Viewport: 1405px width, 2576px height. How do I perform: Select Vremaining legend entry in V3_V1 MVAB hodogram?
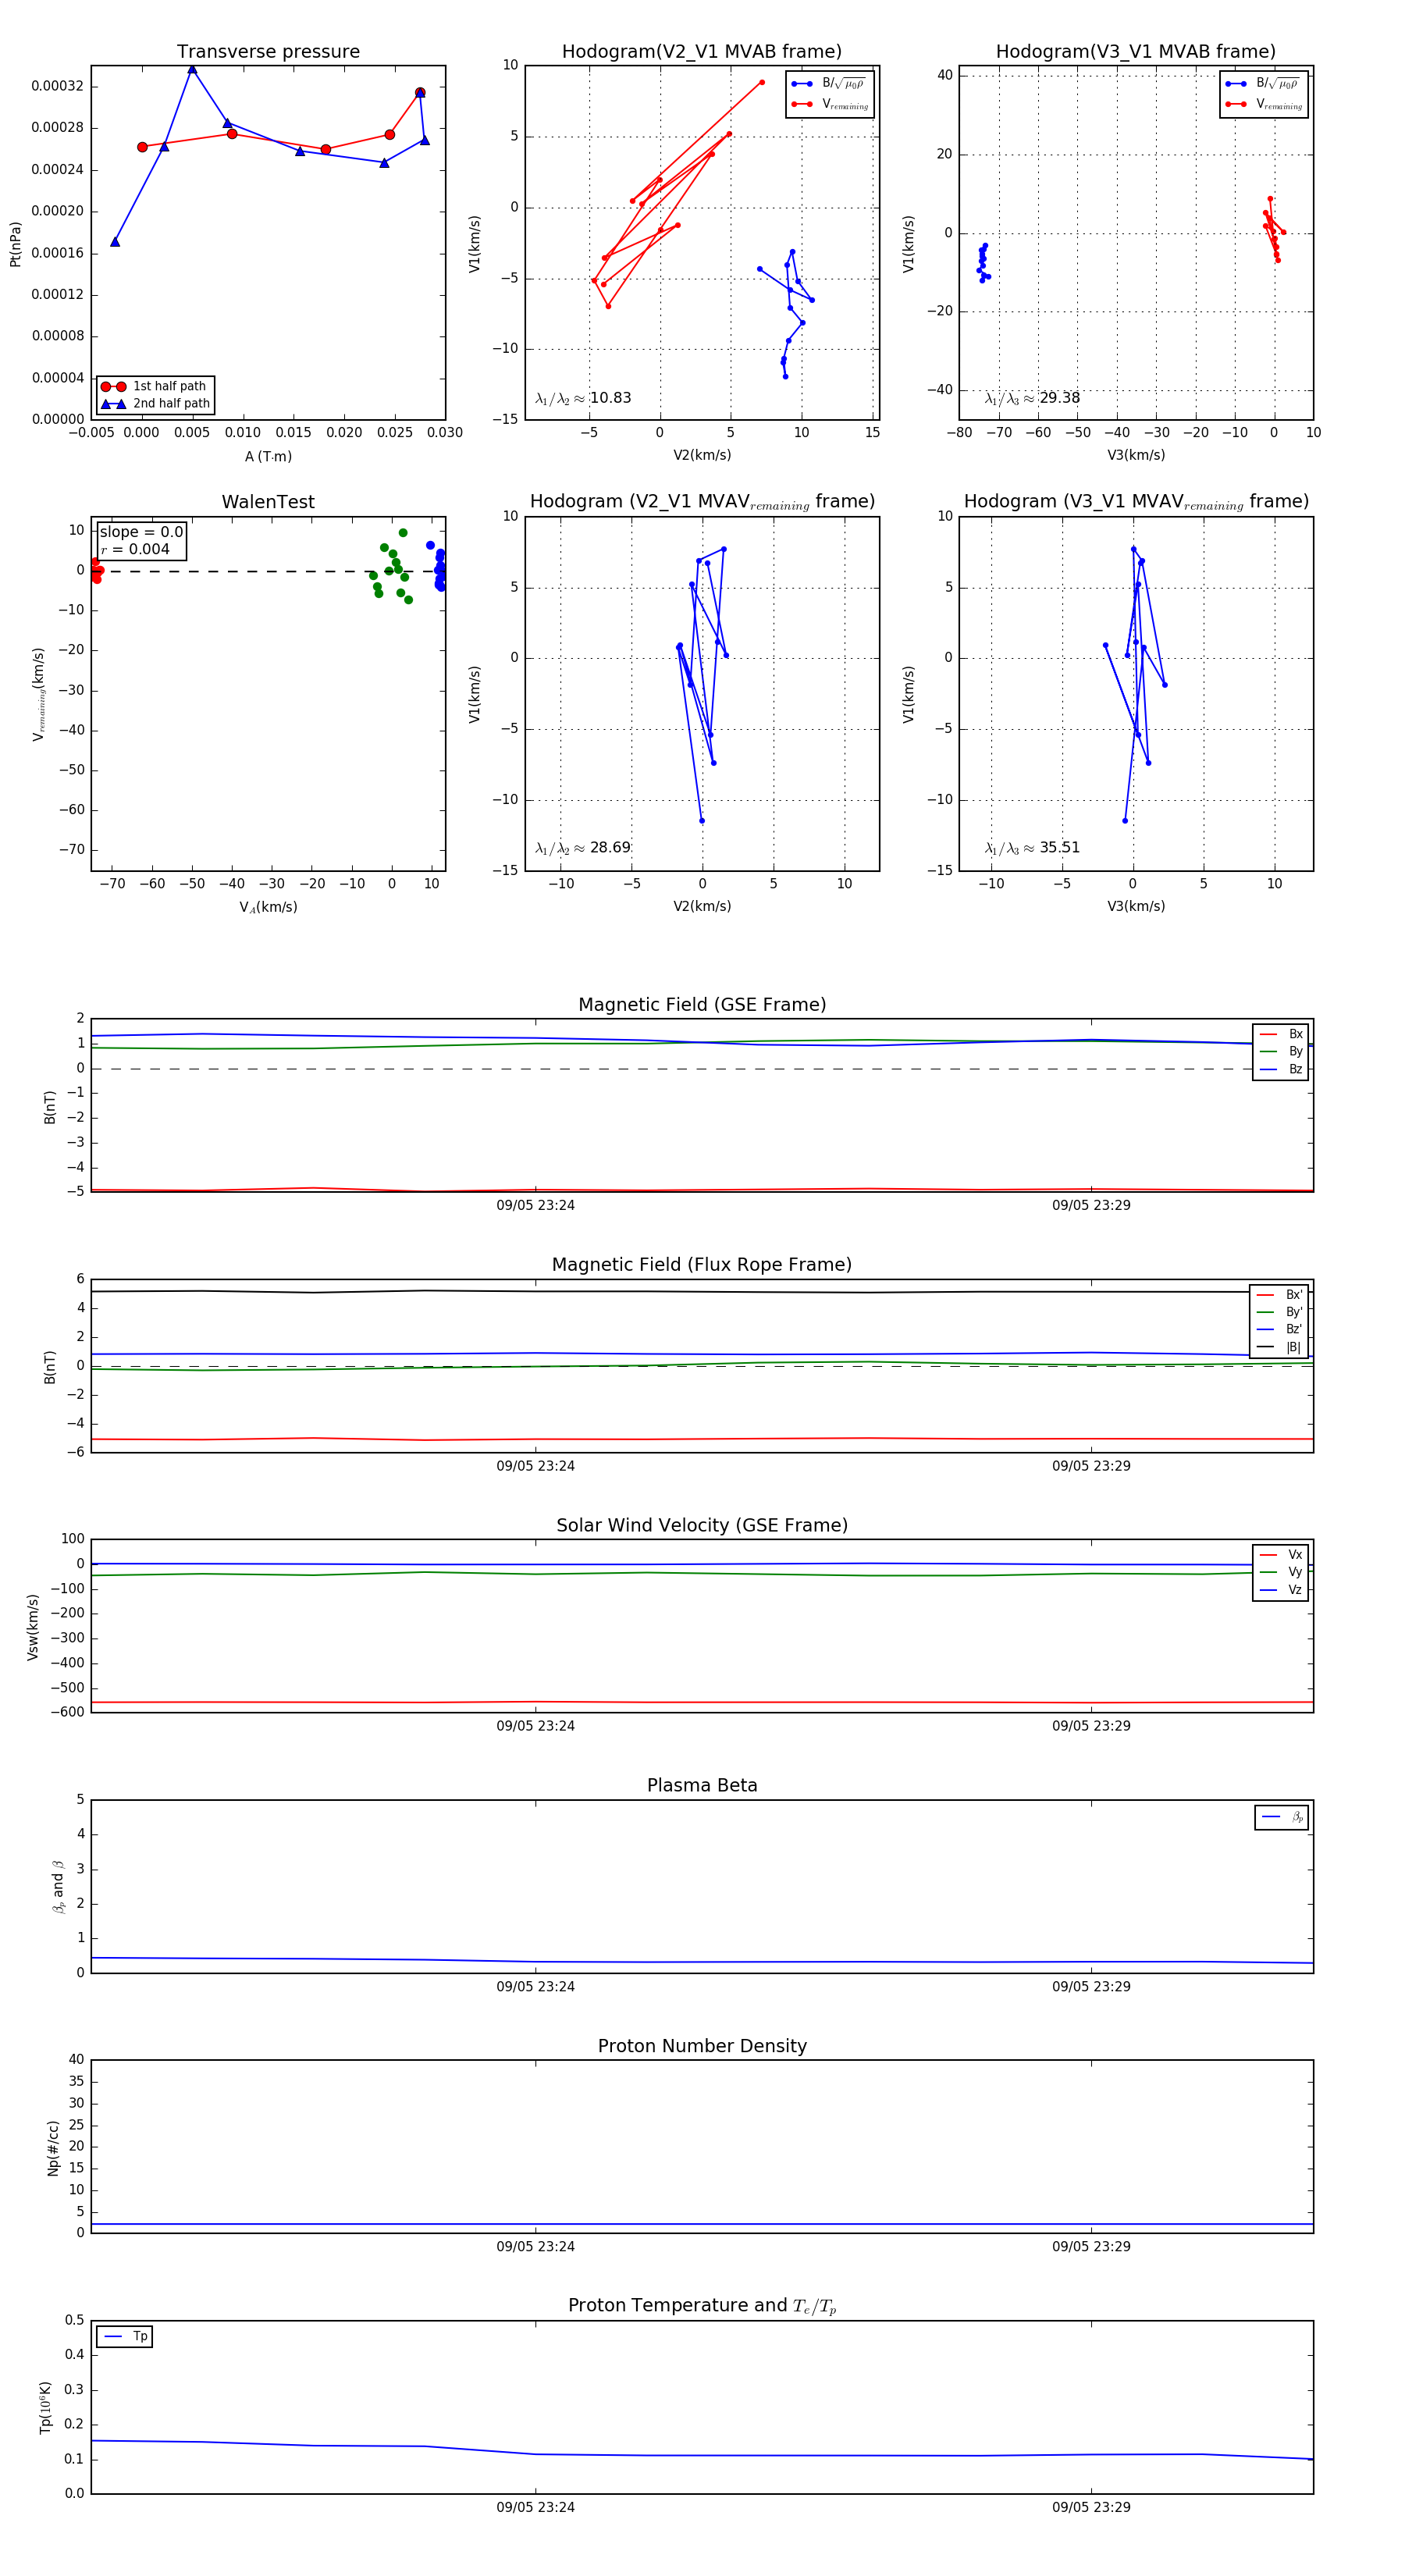(x=1263, y=104)
